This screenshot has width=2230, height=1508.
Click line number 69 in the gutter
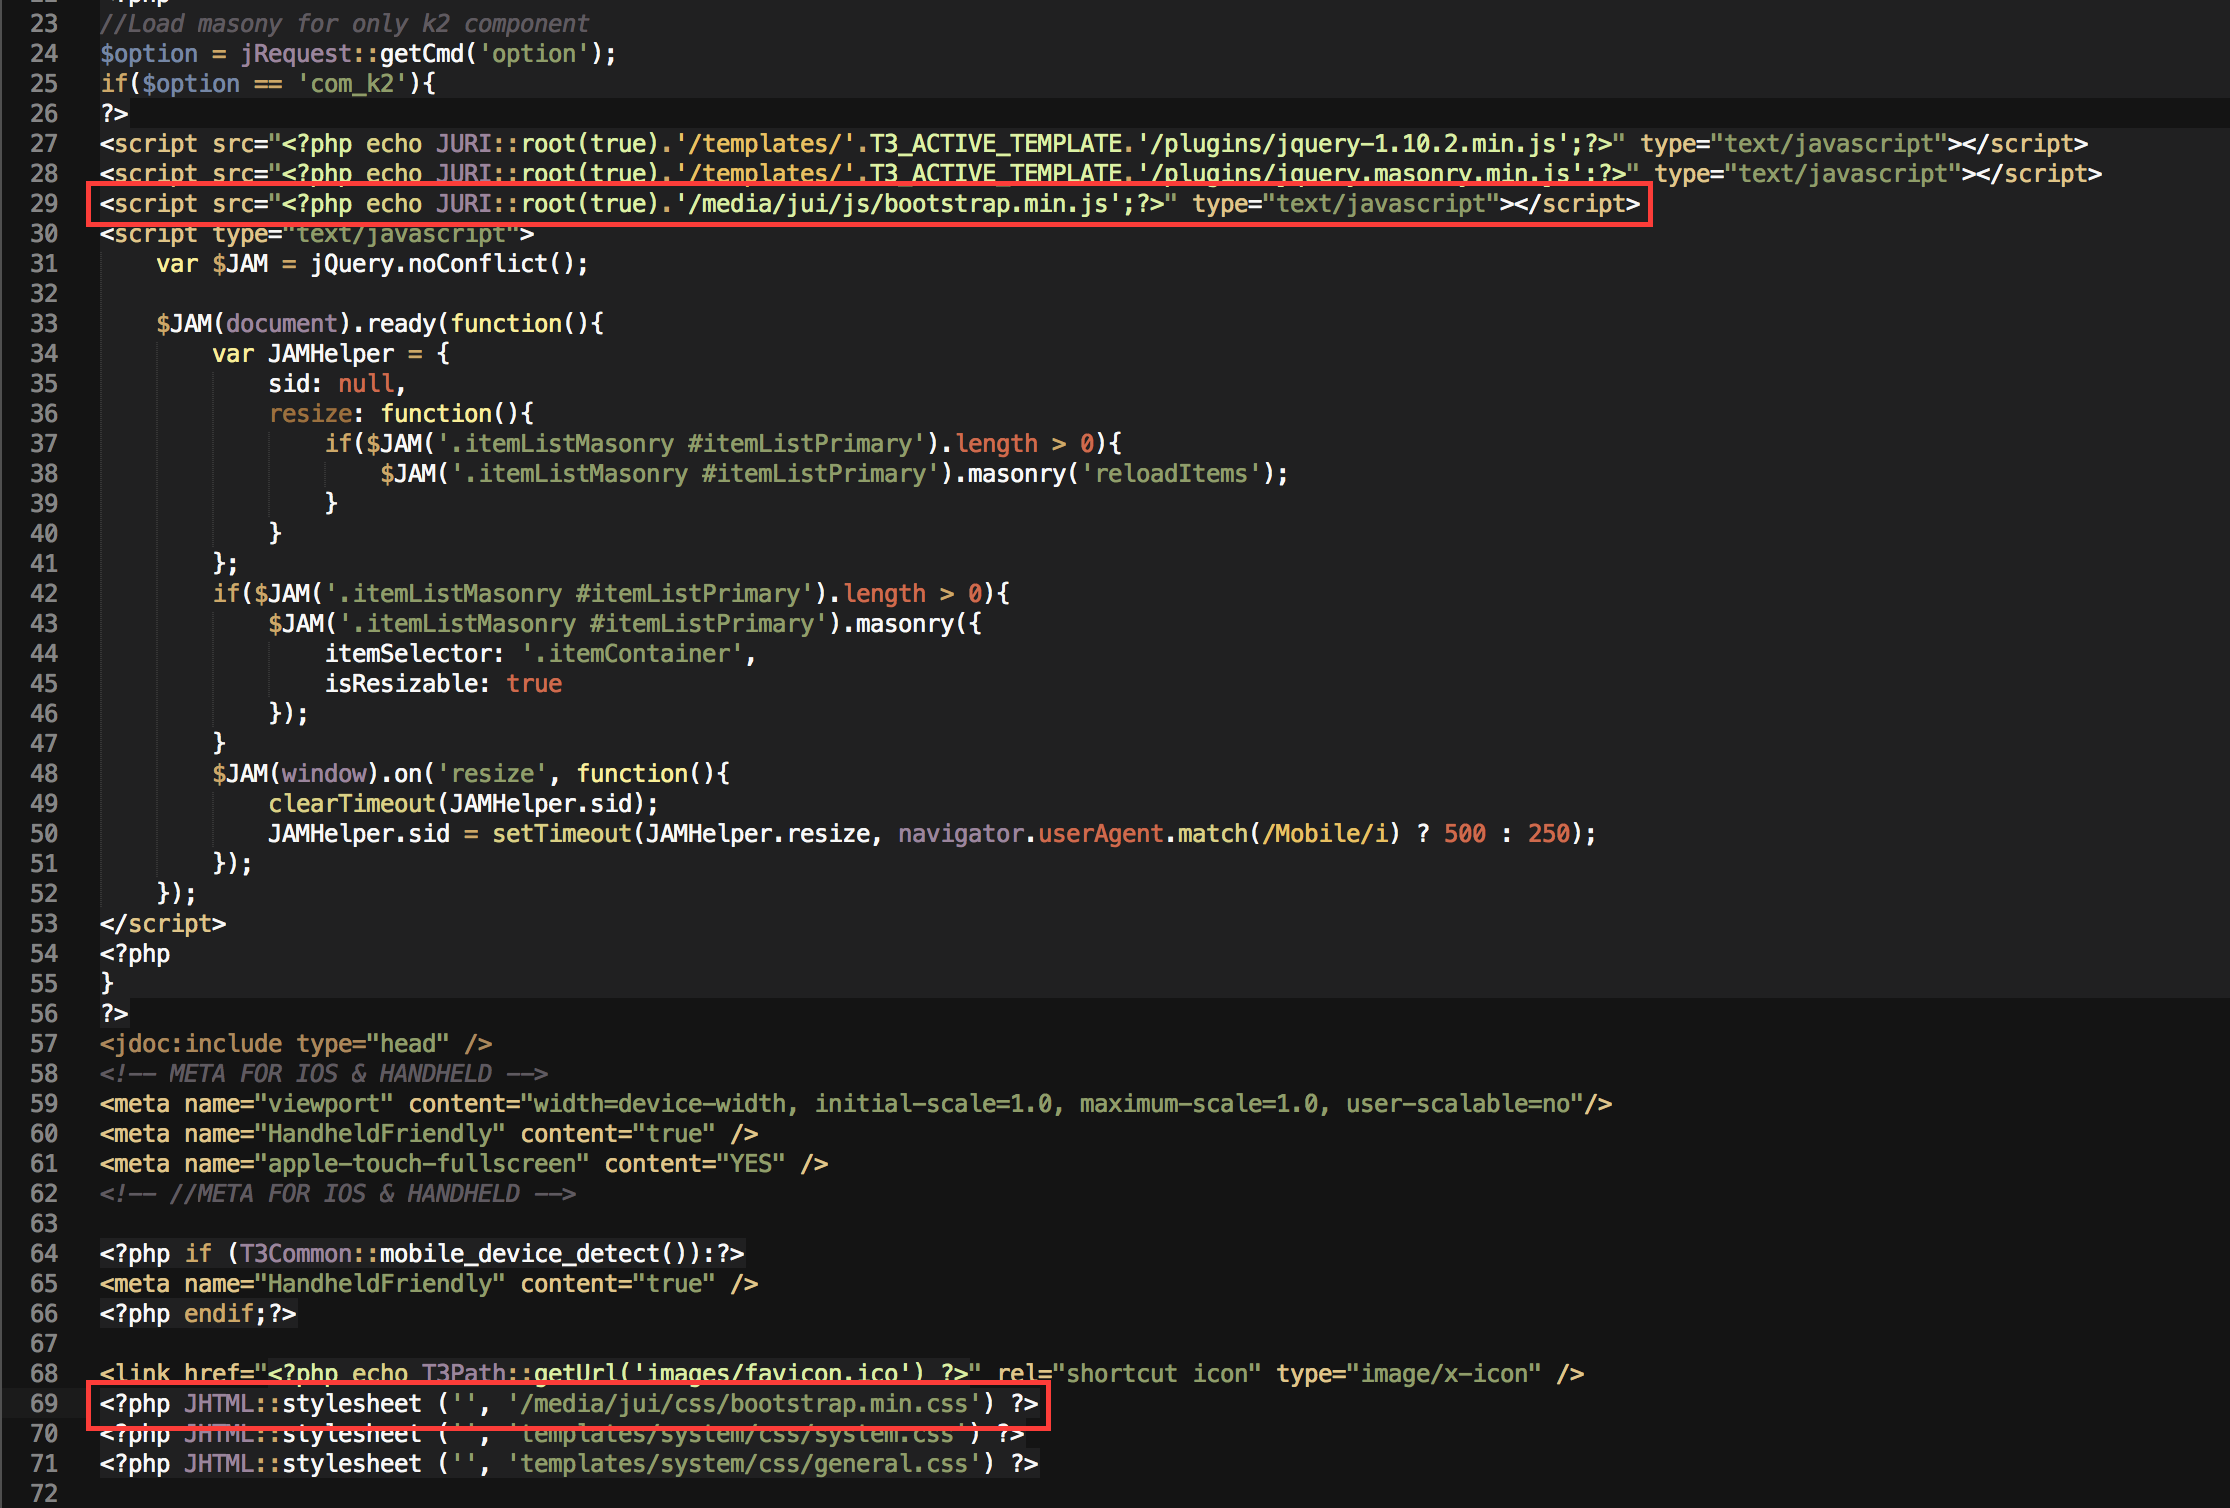[x=43, y=1404]
